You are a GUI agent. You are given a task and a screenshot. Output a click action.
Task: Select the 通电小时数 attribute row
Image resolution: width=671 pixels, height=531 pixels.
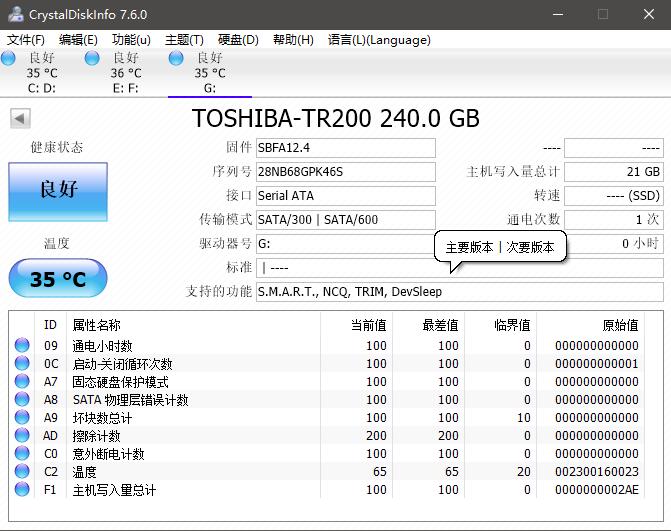point(327,345)
